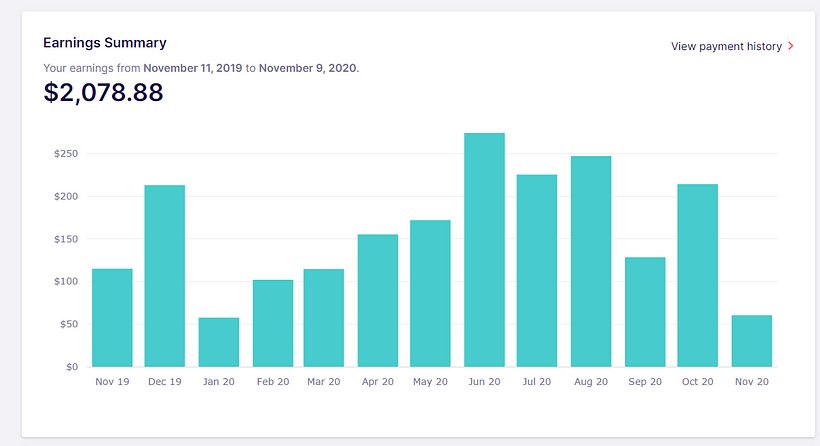The height and width of the screenshot is (446, 820).
Task: Click the Jan 20 earnings bar
Action: pos(218,342)
